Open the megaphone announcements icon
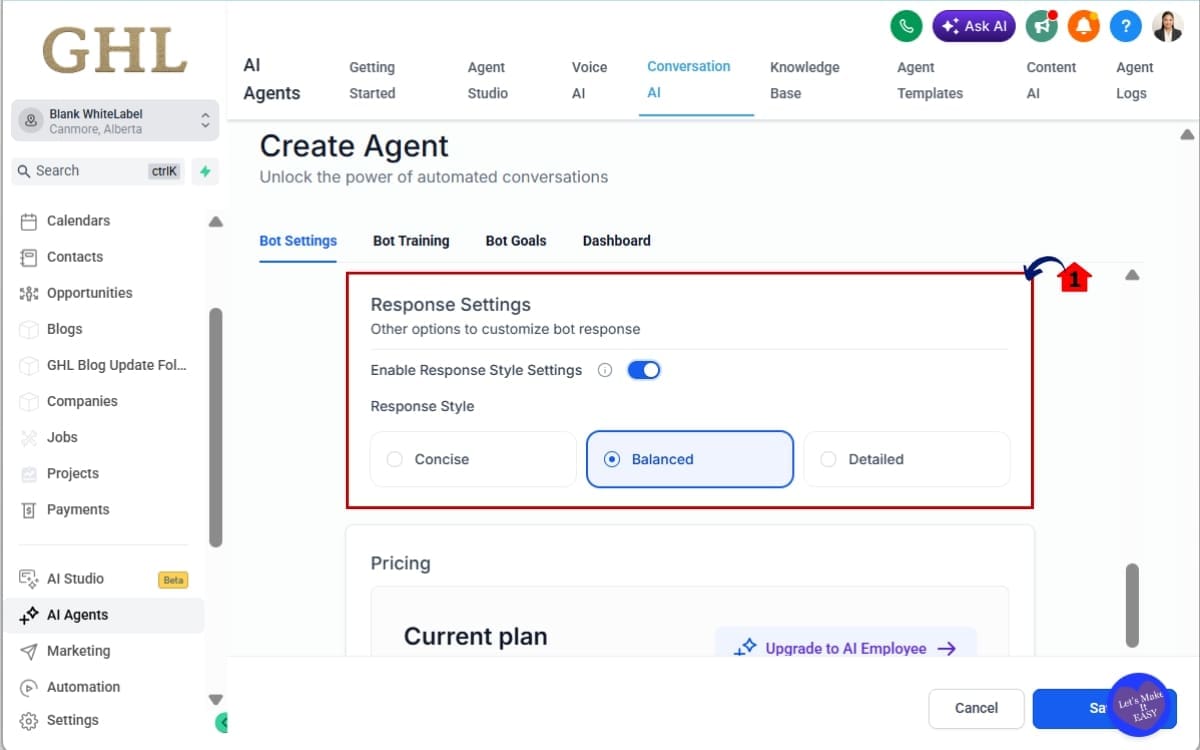1200x750 pixels. coord(1042,26)
